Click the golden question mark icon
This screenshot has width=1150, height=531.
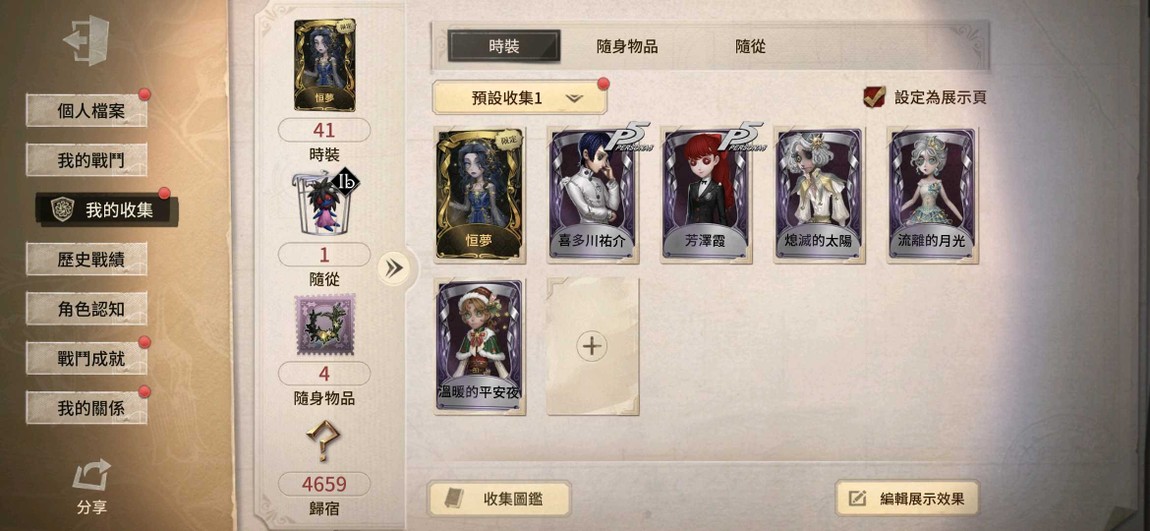(x=323, y=441)
